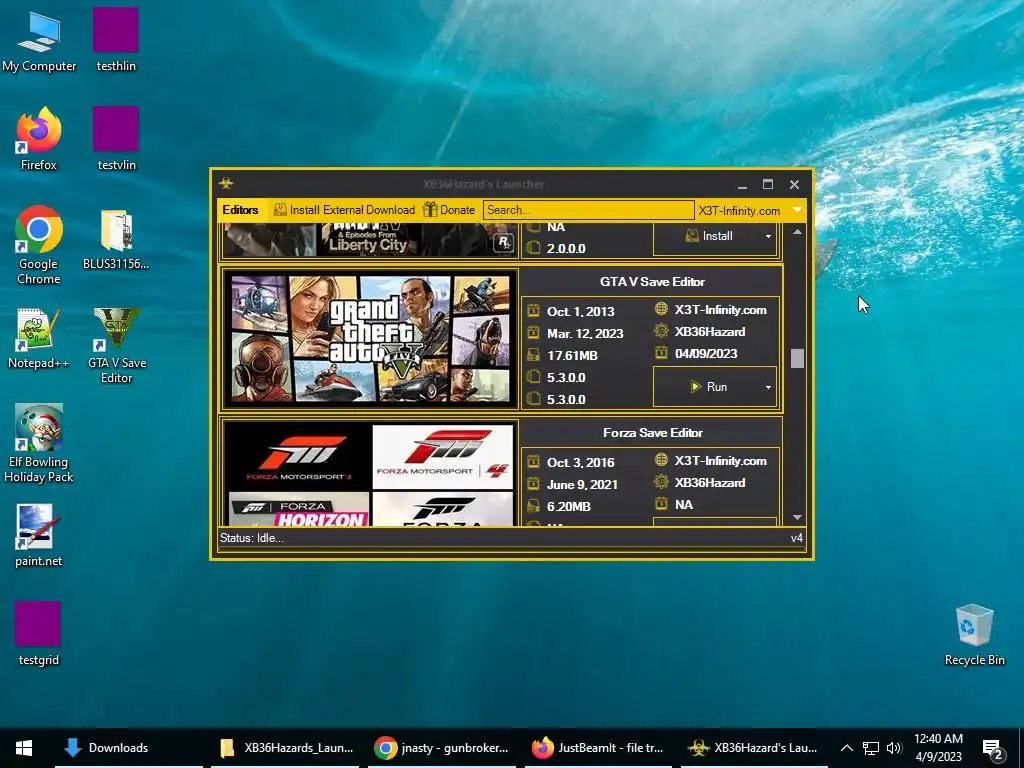
Task: Switch to Firefox JustBeamIt taskbar item
Action: pyautogui.click(x=597, y=748)
